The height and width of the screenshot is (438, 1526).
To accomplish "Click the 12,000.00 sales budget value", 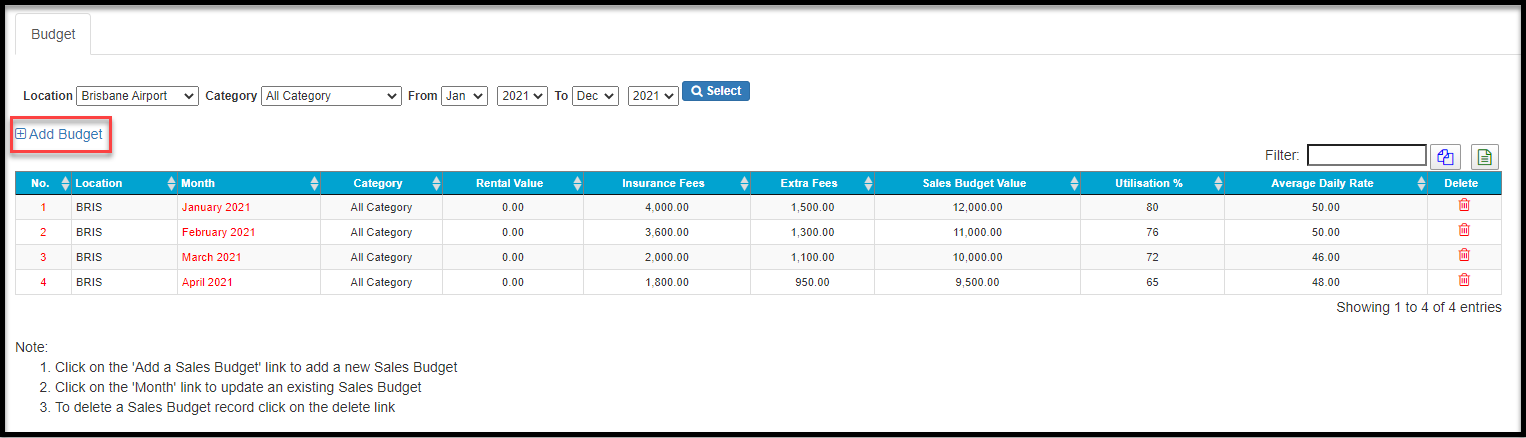I will [977, 207].
